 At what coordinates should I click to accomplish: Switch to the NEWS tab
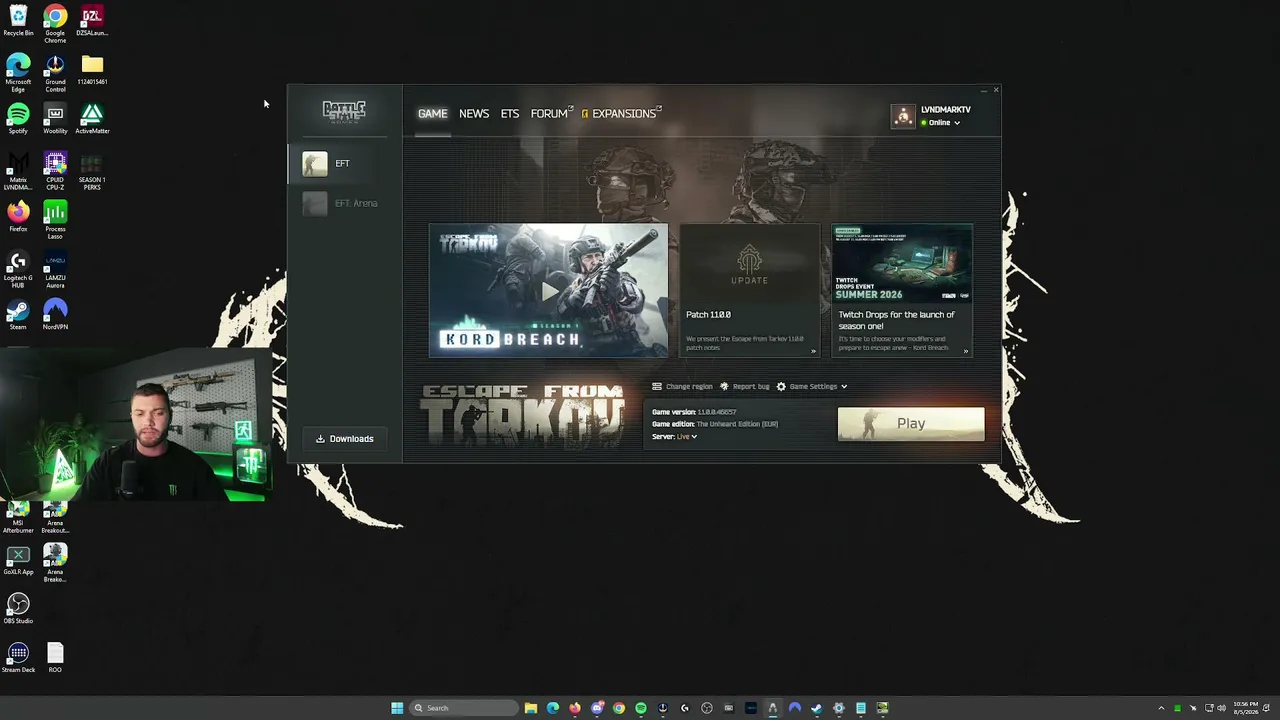tap(474, 113)
